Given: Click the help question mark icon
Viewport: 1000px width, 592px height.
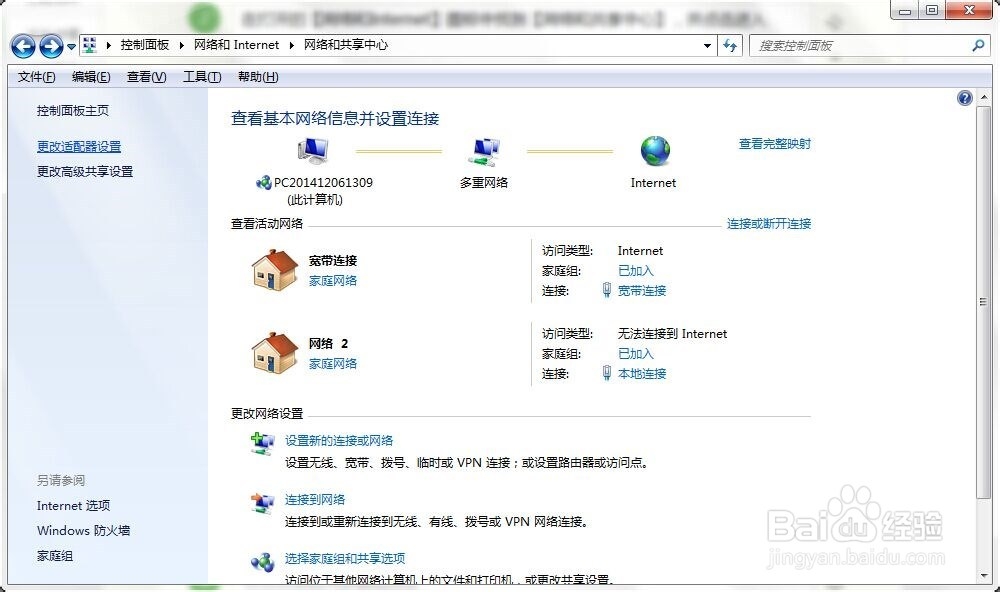Looking at the screenshot, I should [x=964, y=97].
